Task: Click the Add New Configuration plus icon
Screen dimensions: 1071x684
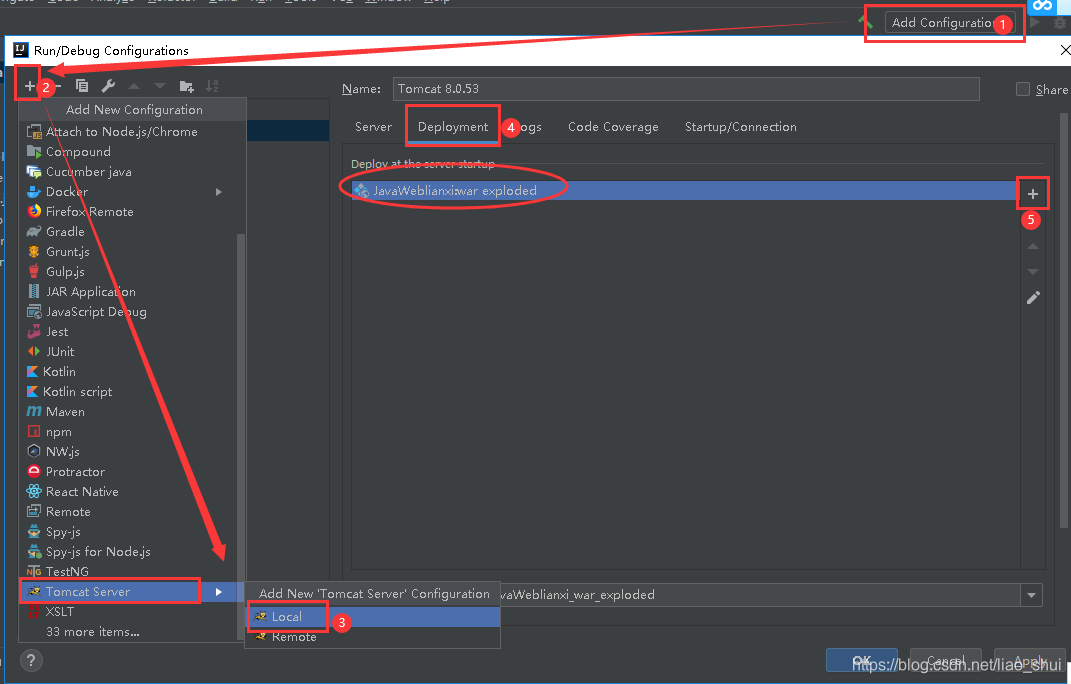Action: point(29,86)
